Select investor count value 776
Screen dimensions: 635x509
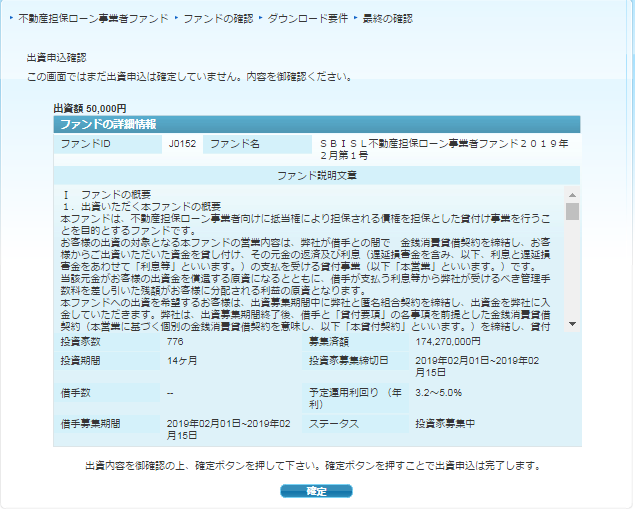click(175, 341)
